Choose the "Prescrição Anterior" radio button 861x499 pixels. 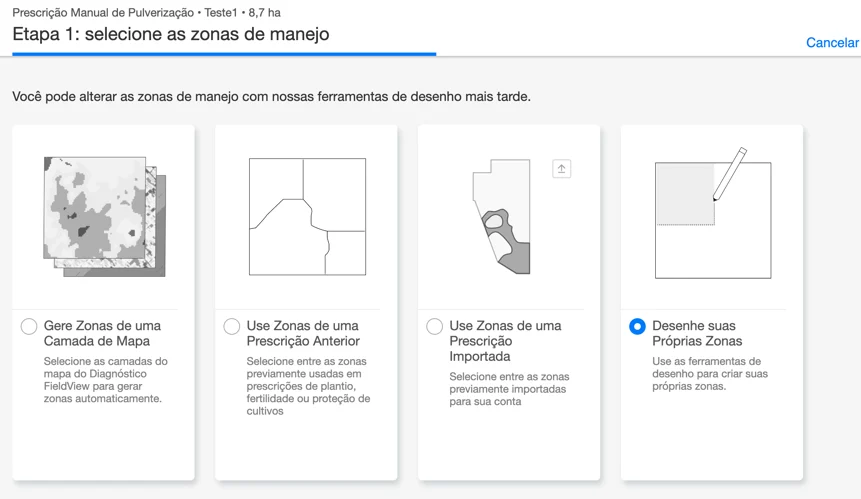point(232,326)
